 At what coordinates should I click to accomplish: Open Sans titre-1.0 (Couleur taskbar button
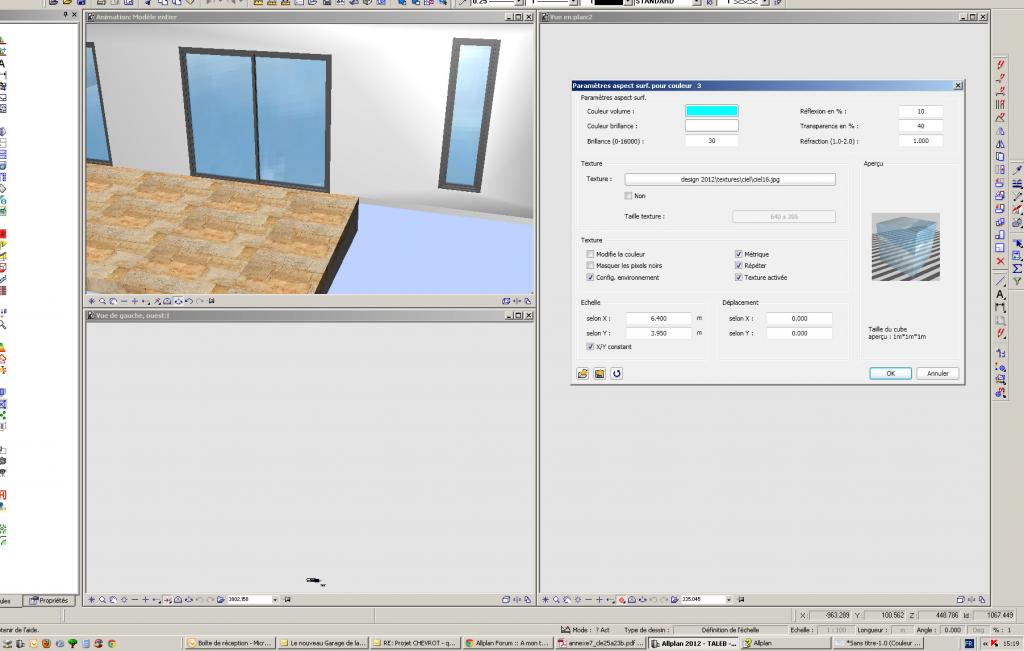(x=878, y=643)
